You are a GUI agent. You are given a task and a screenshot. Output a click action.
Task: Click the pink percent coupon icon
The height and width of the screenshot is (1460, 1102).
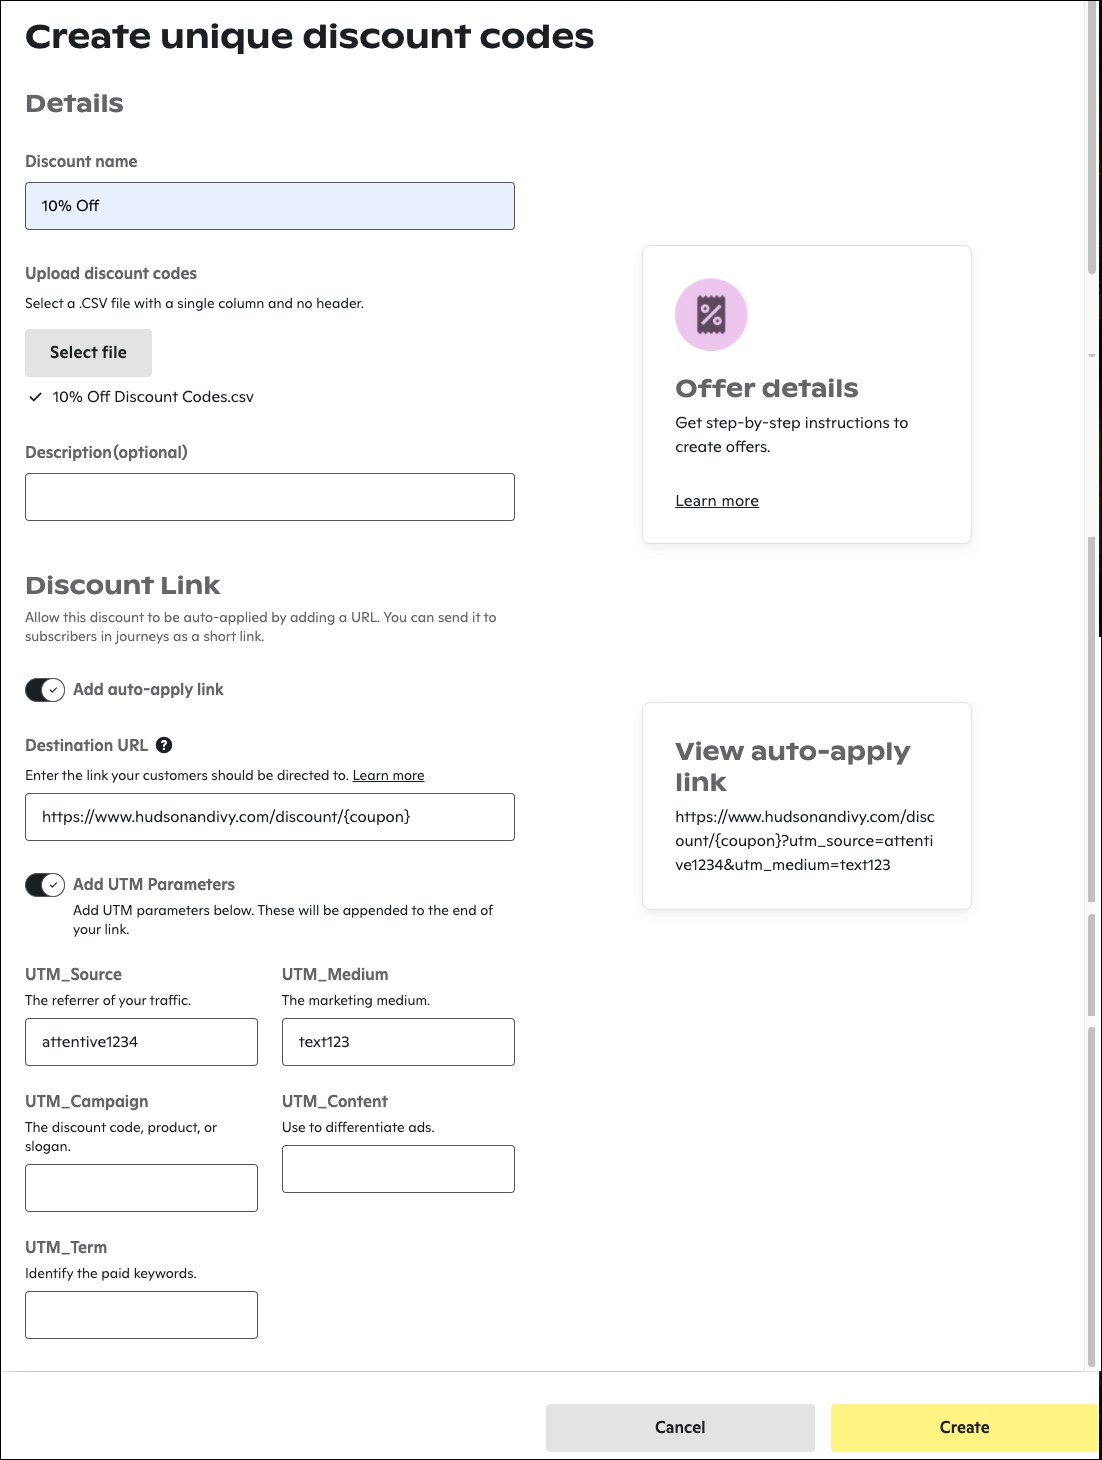tap(711, 314)
